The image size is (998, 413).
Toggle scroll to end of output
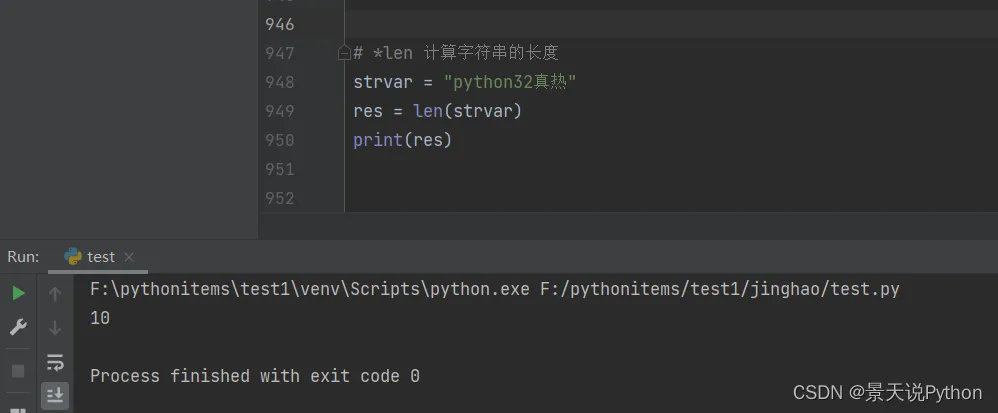point(55,395)
